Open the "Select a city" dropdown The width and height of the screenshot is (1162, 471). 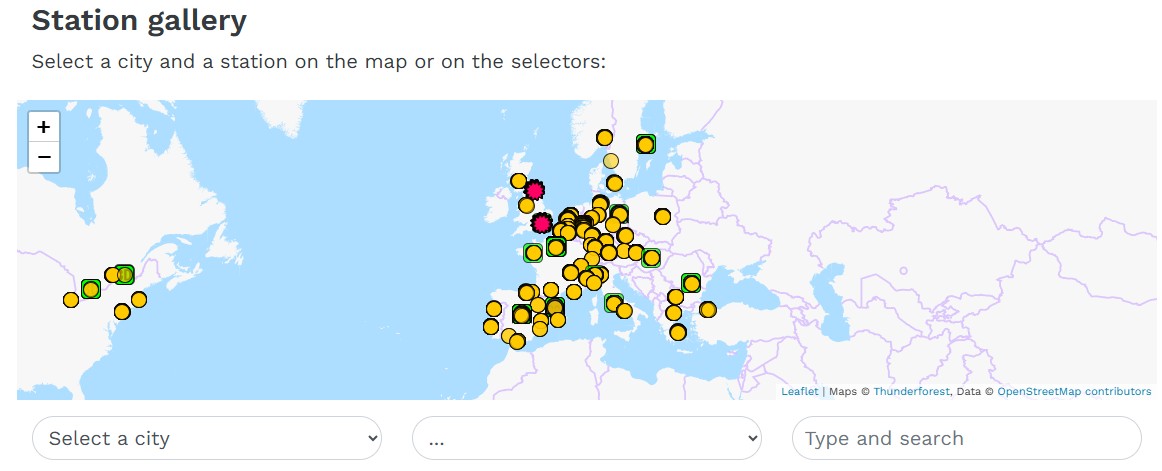pyautogui.click(x=207, y=438)
